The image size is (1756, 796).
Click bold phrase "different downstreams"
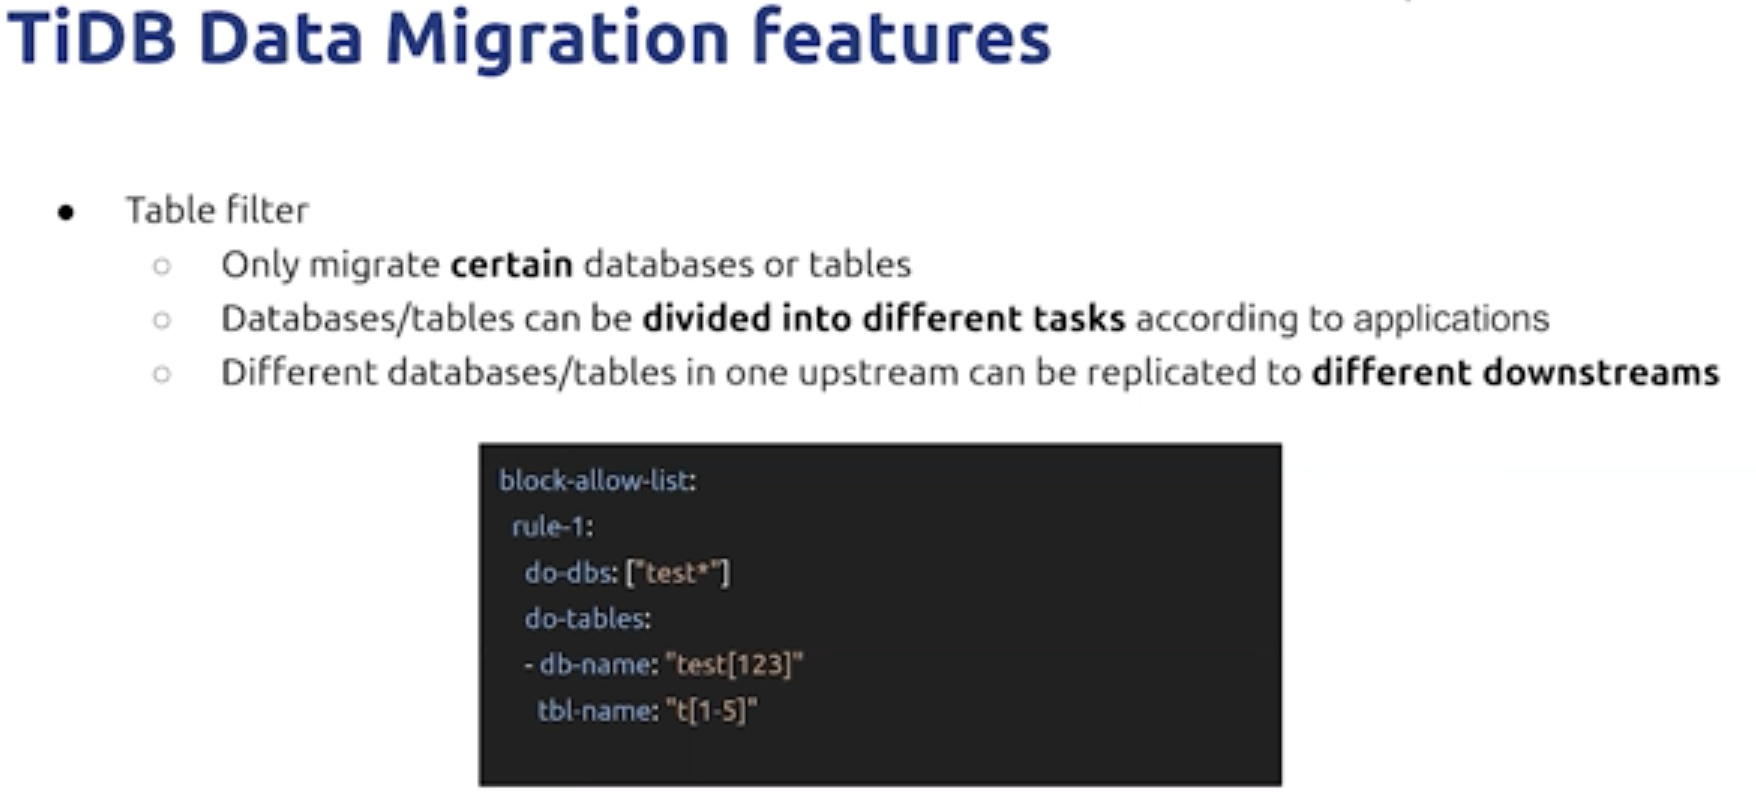[x=1515, y=373]
